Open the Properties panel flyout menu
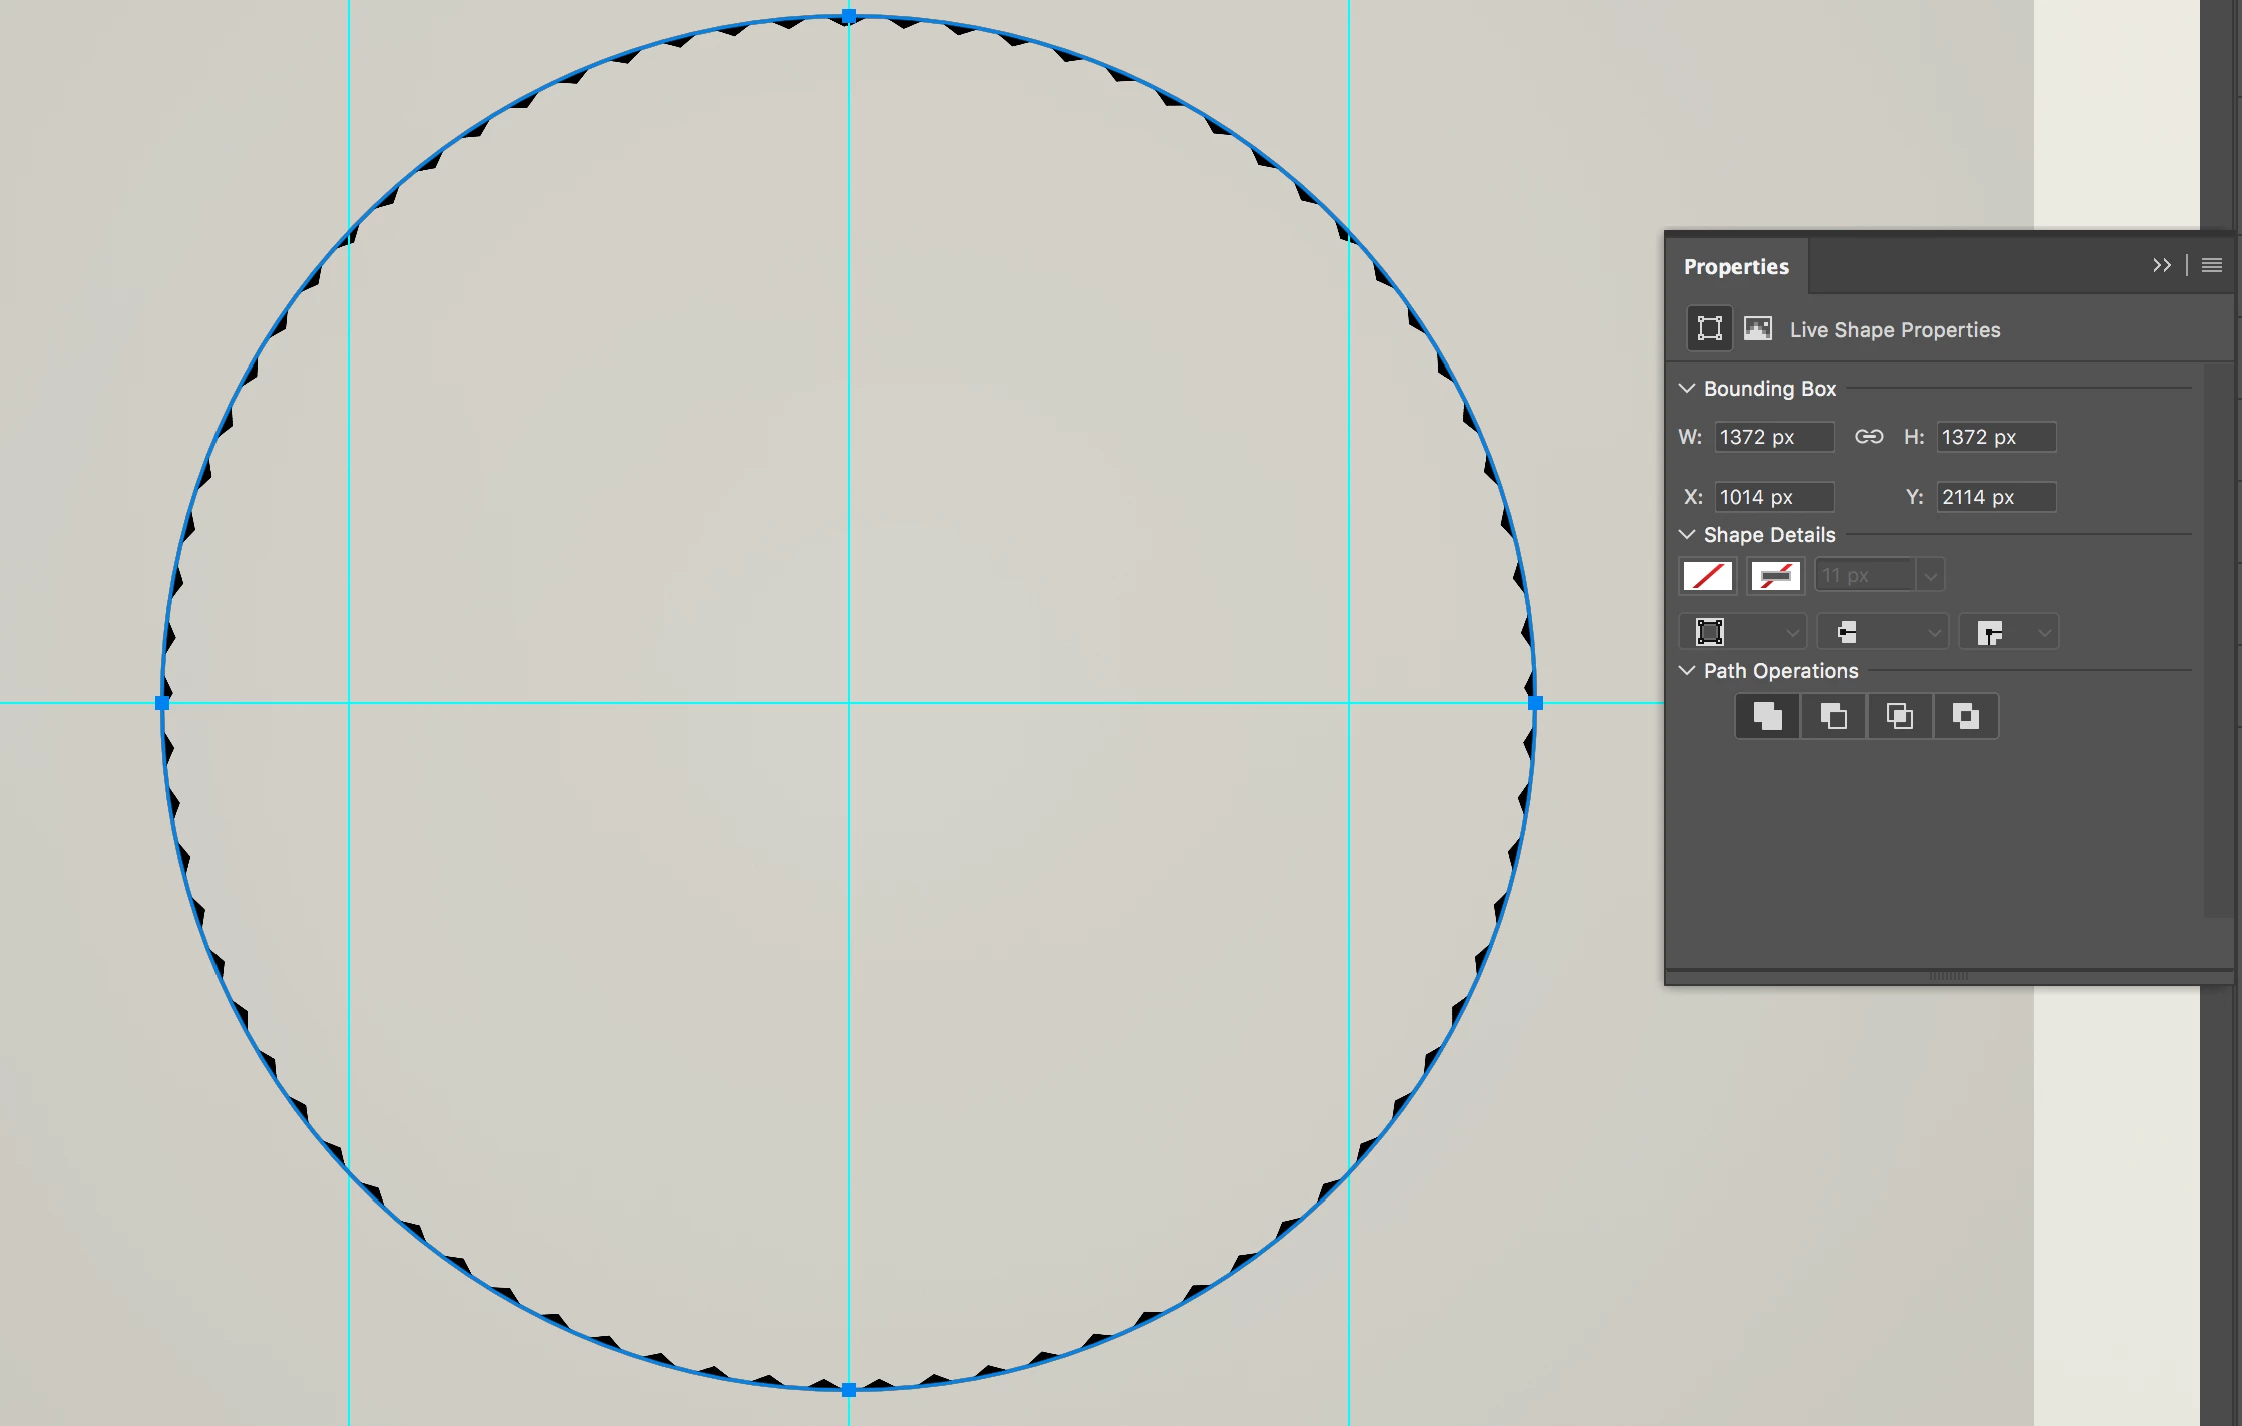 [2211, 265]
